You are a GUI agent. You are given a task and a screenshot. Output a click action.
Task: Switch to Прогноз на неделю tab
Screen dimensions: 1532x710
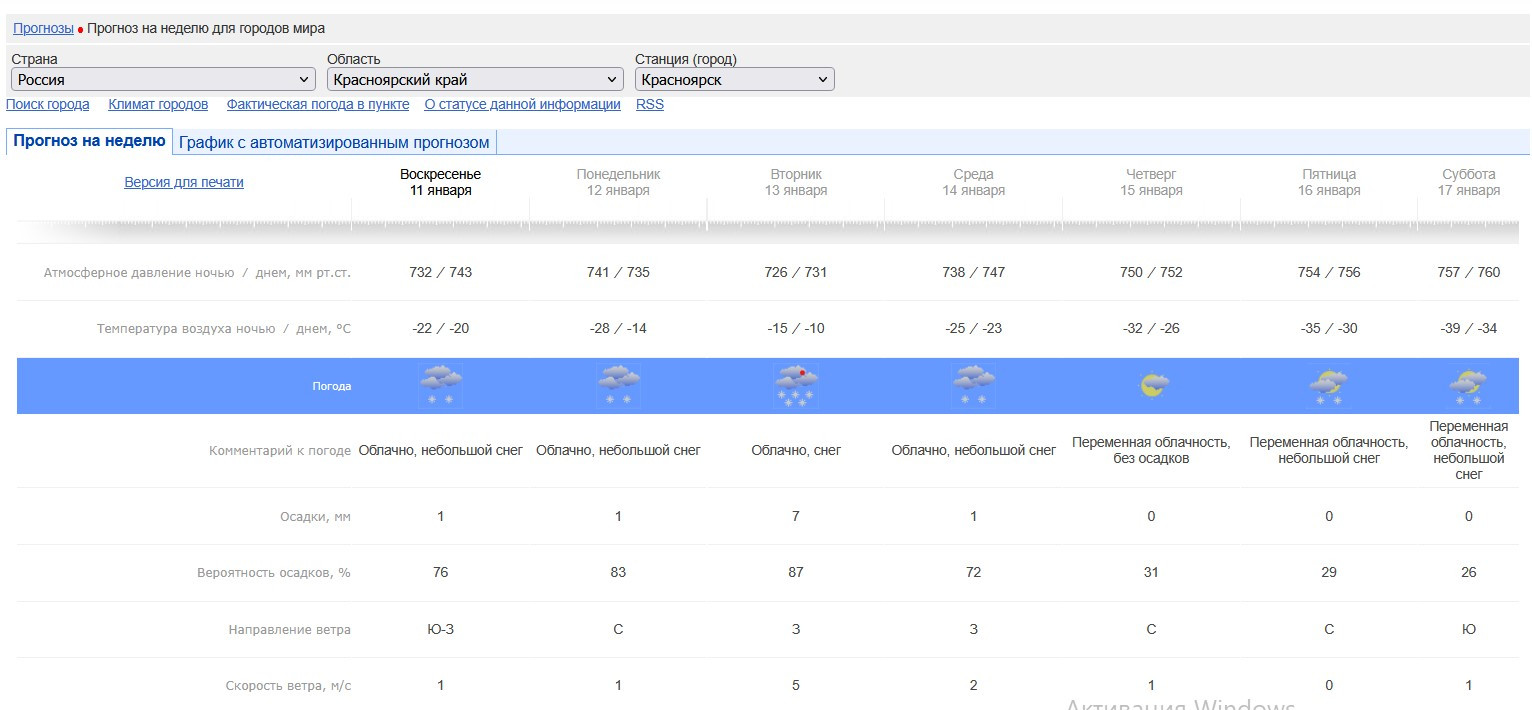click(x=89, y=141)
